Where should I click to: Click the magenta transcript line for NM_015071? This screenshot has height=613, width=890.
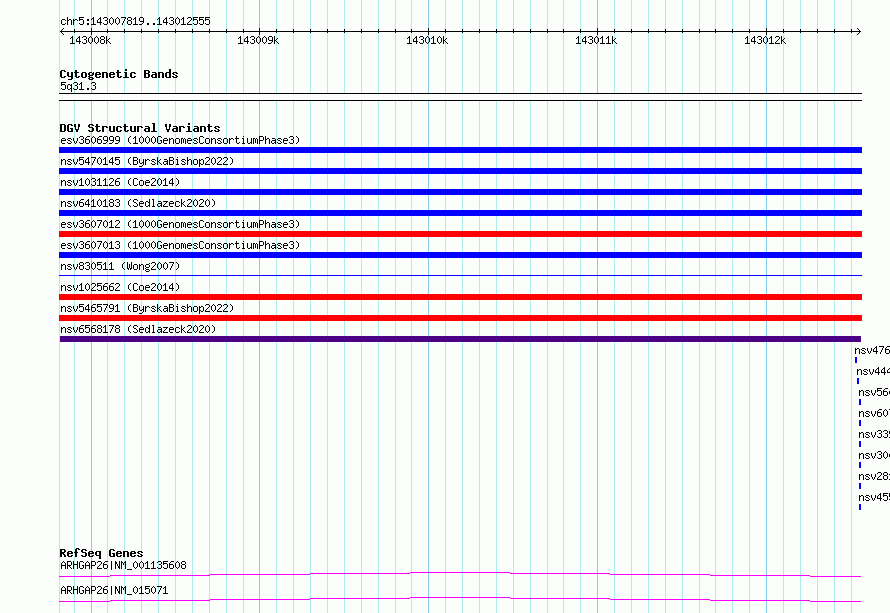tap(460, 599)
